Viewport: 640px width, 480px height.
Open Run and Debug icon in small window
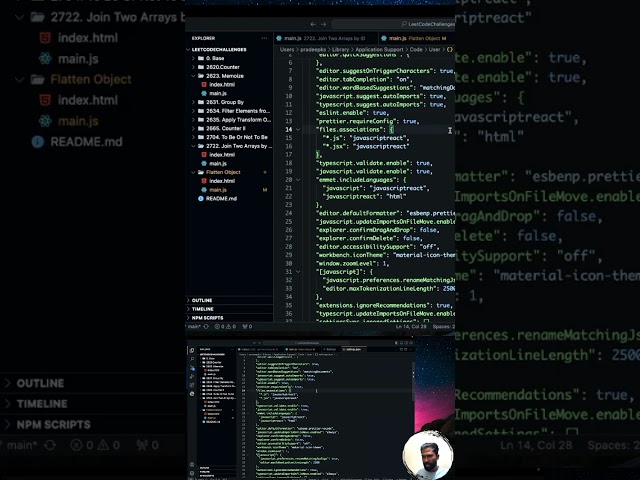[192, 376]
